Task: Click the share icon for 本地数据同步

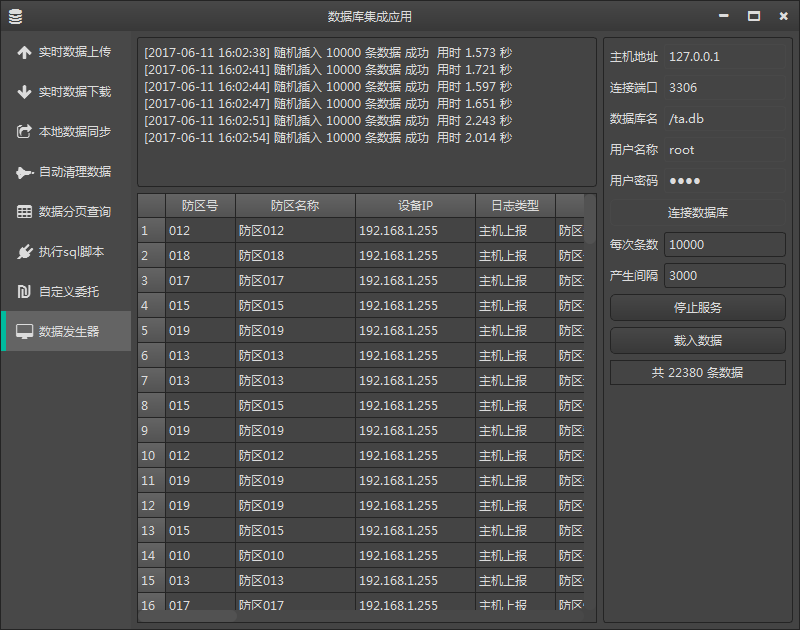Action: point(24,132)
